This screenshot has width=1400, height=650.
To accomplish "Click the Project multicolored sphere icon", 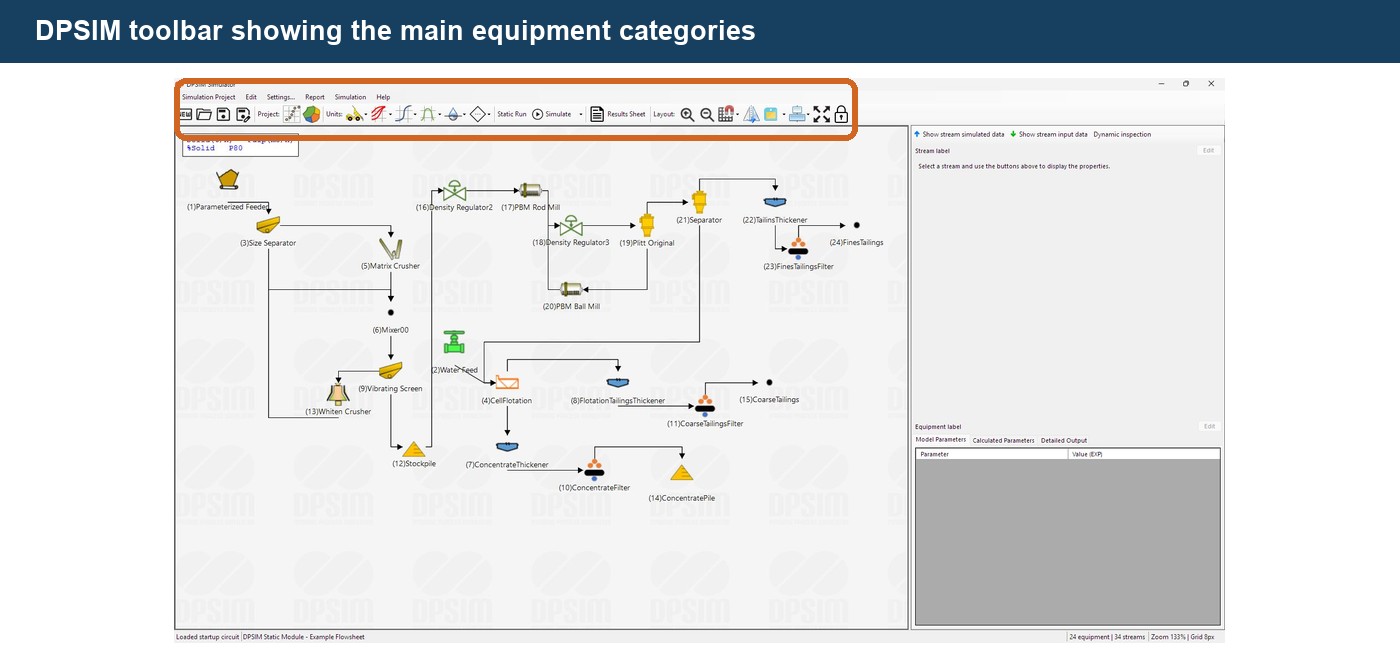I will pos(311,114).
